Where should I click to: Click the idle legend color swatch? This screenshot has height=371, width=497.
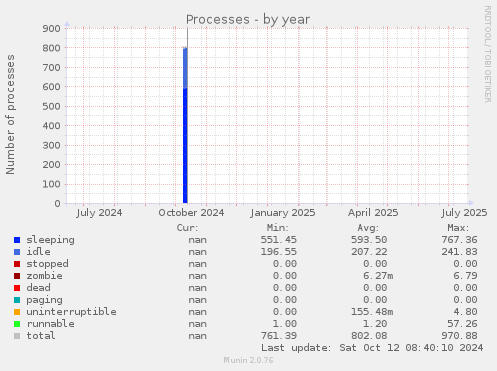point(17,252)
